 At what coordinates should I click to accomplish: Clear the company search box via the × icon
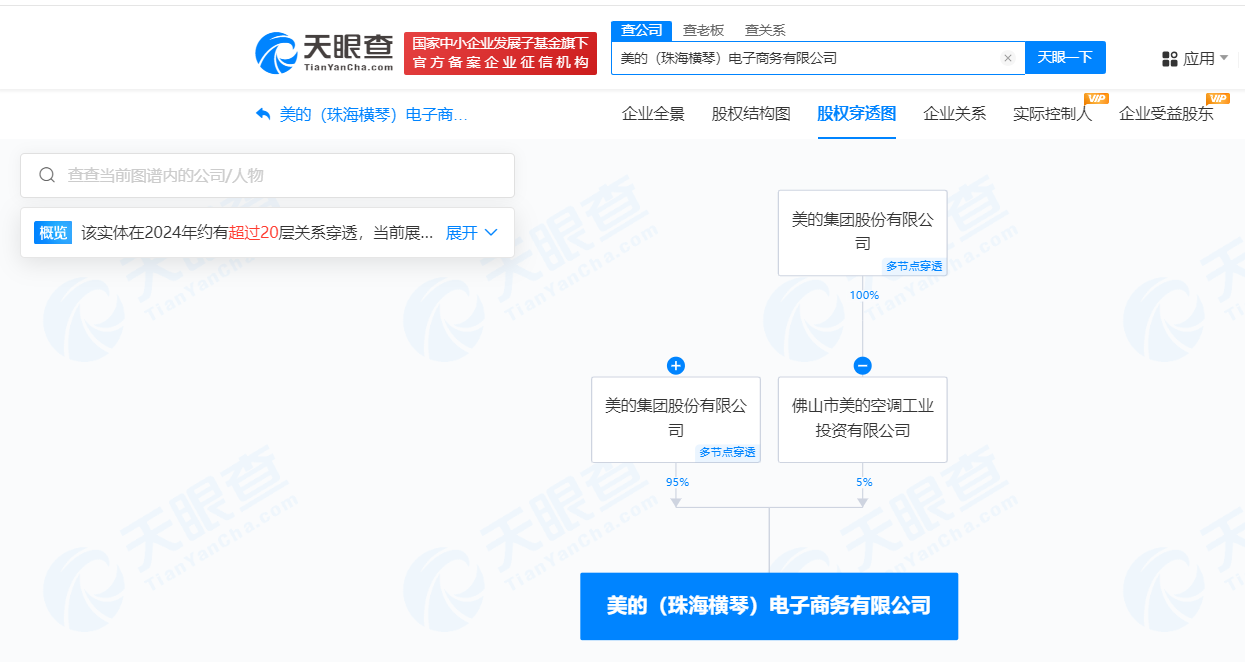click(1007, 58)
